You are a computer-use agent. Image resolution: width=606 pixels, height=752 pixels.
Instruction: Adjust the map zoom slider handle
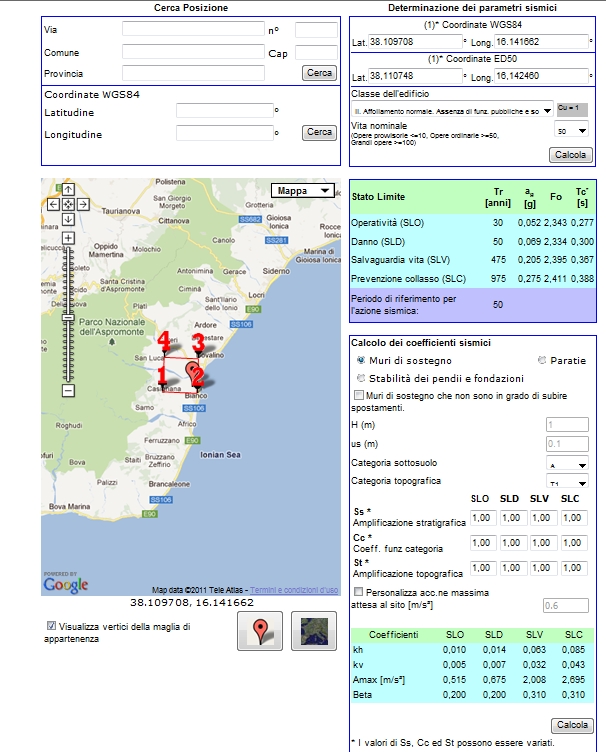(x=68, y=317)
